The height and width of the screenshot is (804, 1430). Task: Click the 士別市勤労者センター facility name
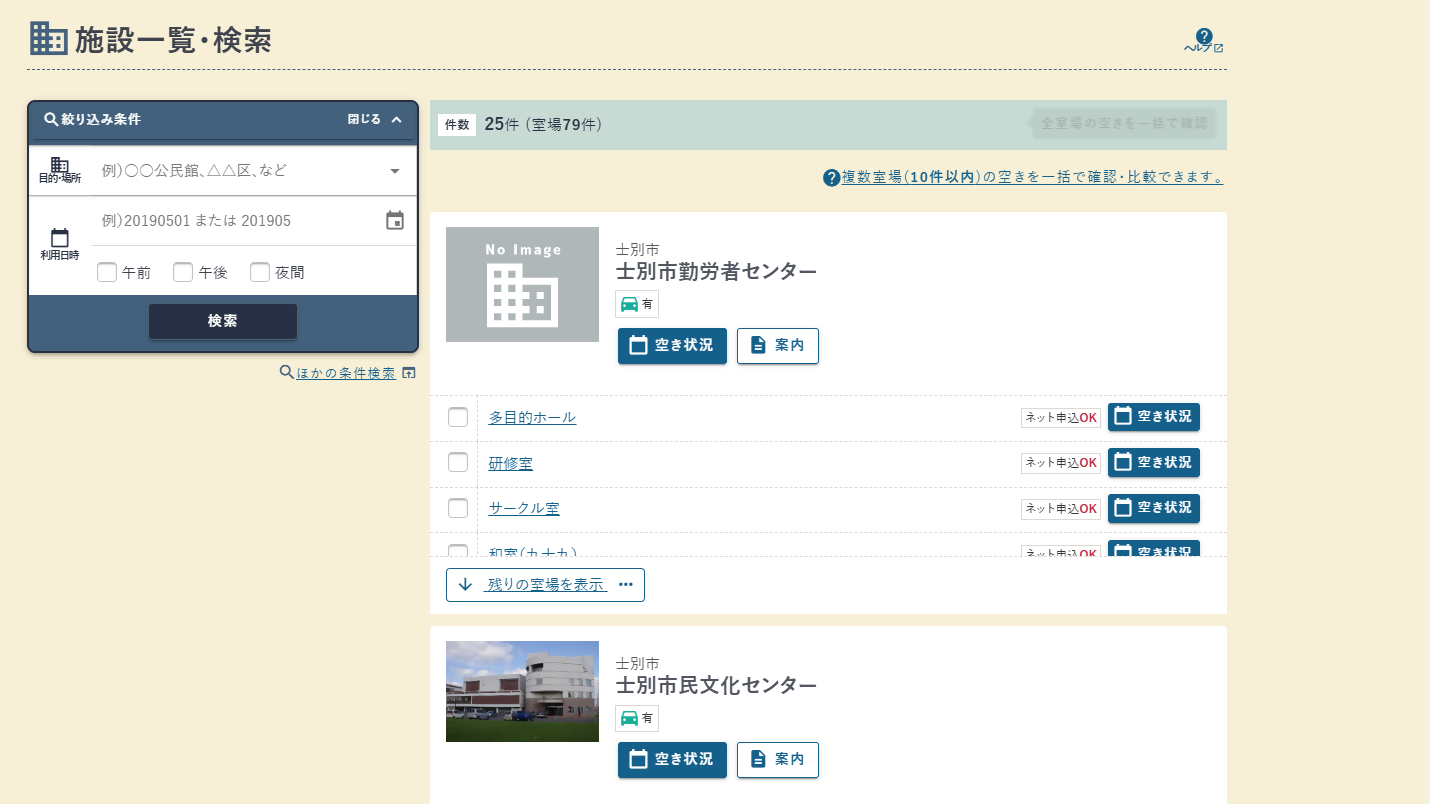(716, 271)
